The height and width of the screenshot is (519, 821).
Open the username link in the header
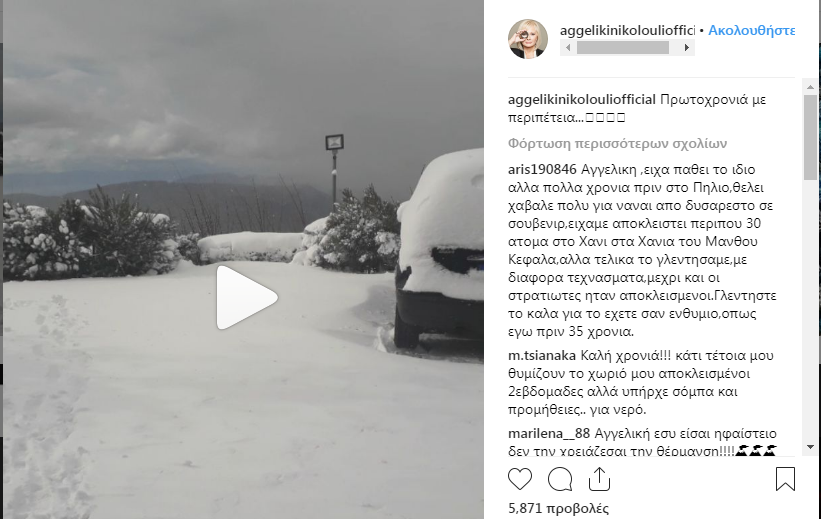click(627, 30)
